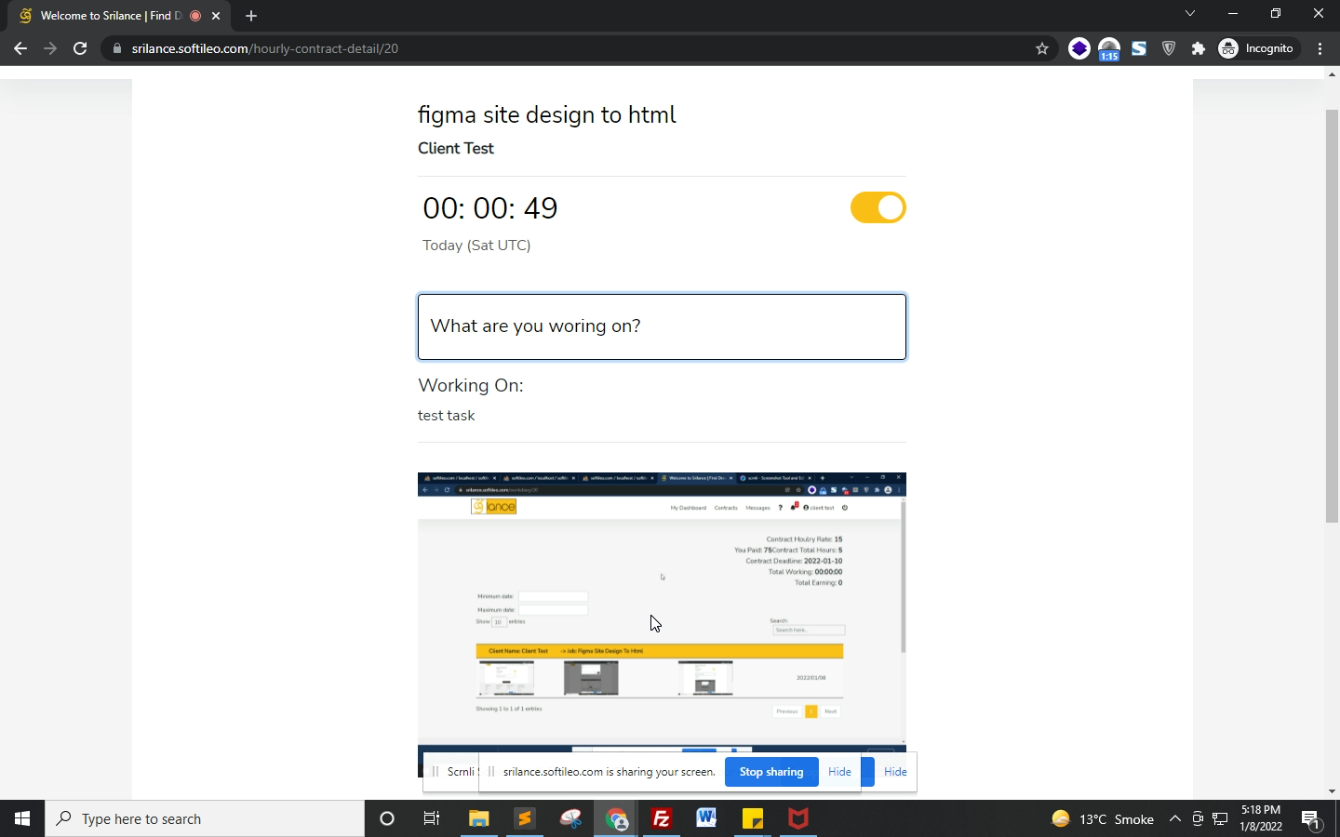The image size is (1340, 837).
Task: Show hidden system tray icons
Action: (1175, 819)
